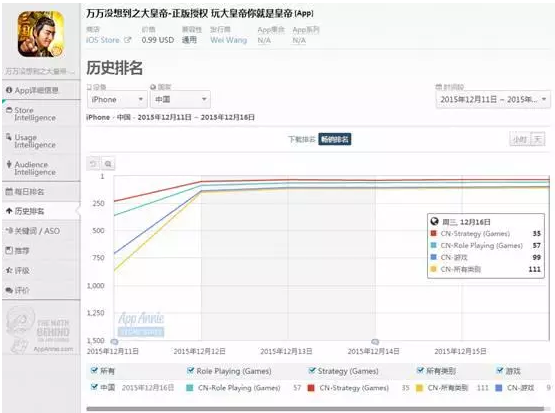Toggle the 所有类别 checkbox
The image size is (555, 413).
[420, 371]
